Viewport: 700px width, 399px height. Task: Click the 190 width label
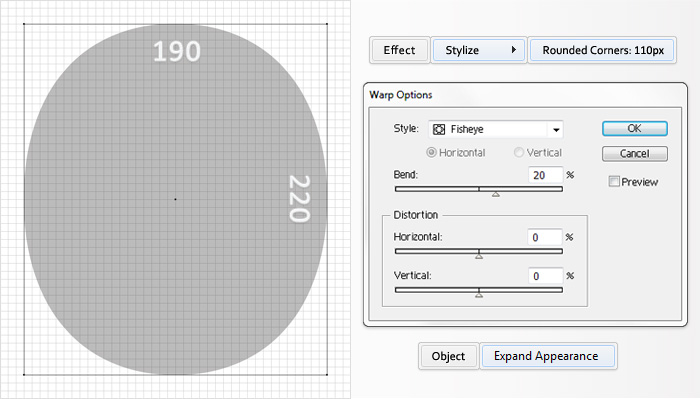177,51
